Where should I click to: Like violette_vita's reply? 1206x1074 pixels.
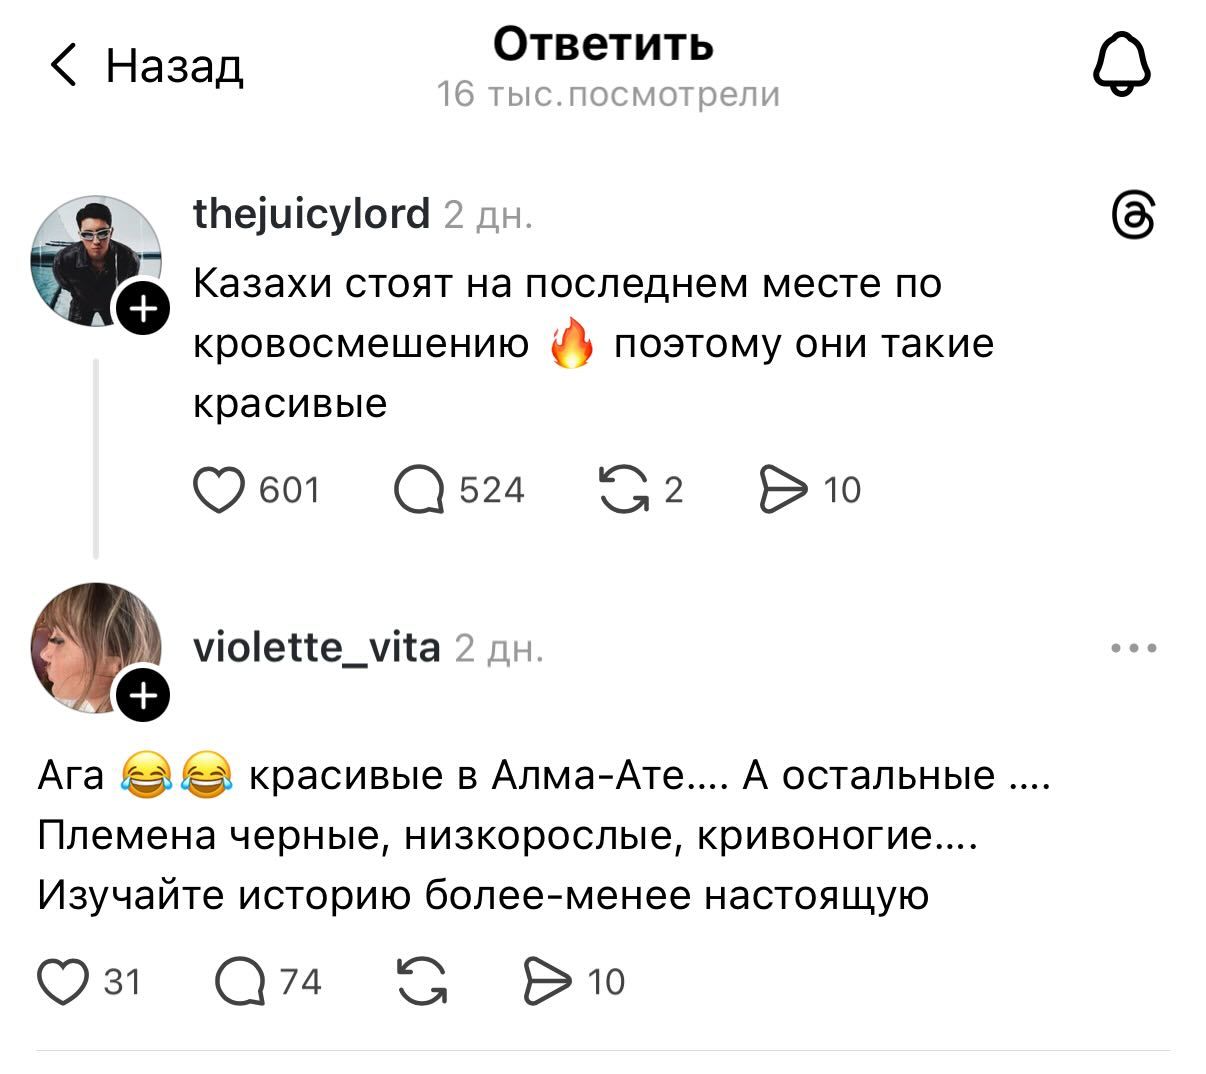(62, 981)
